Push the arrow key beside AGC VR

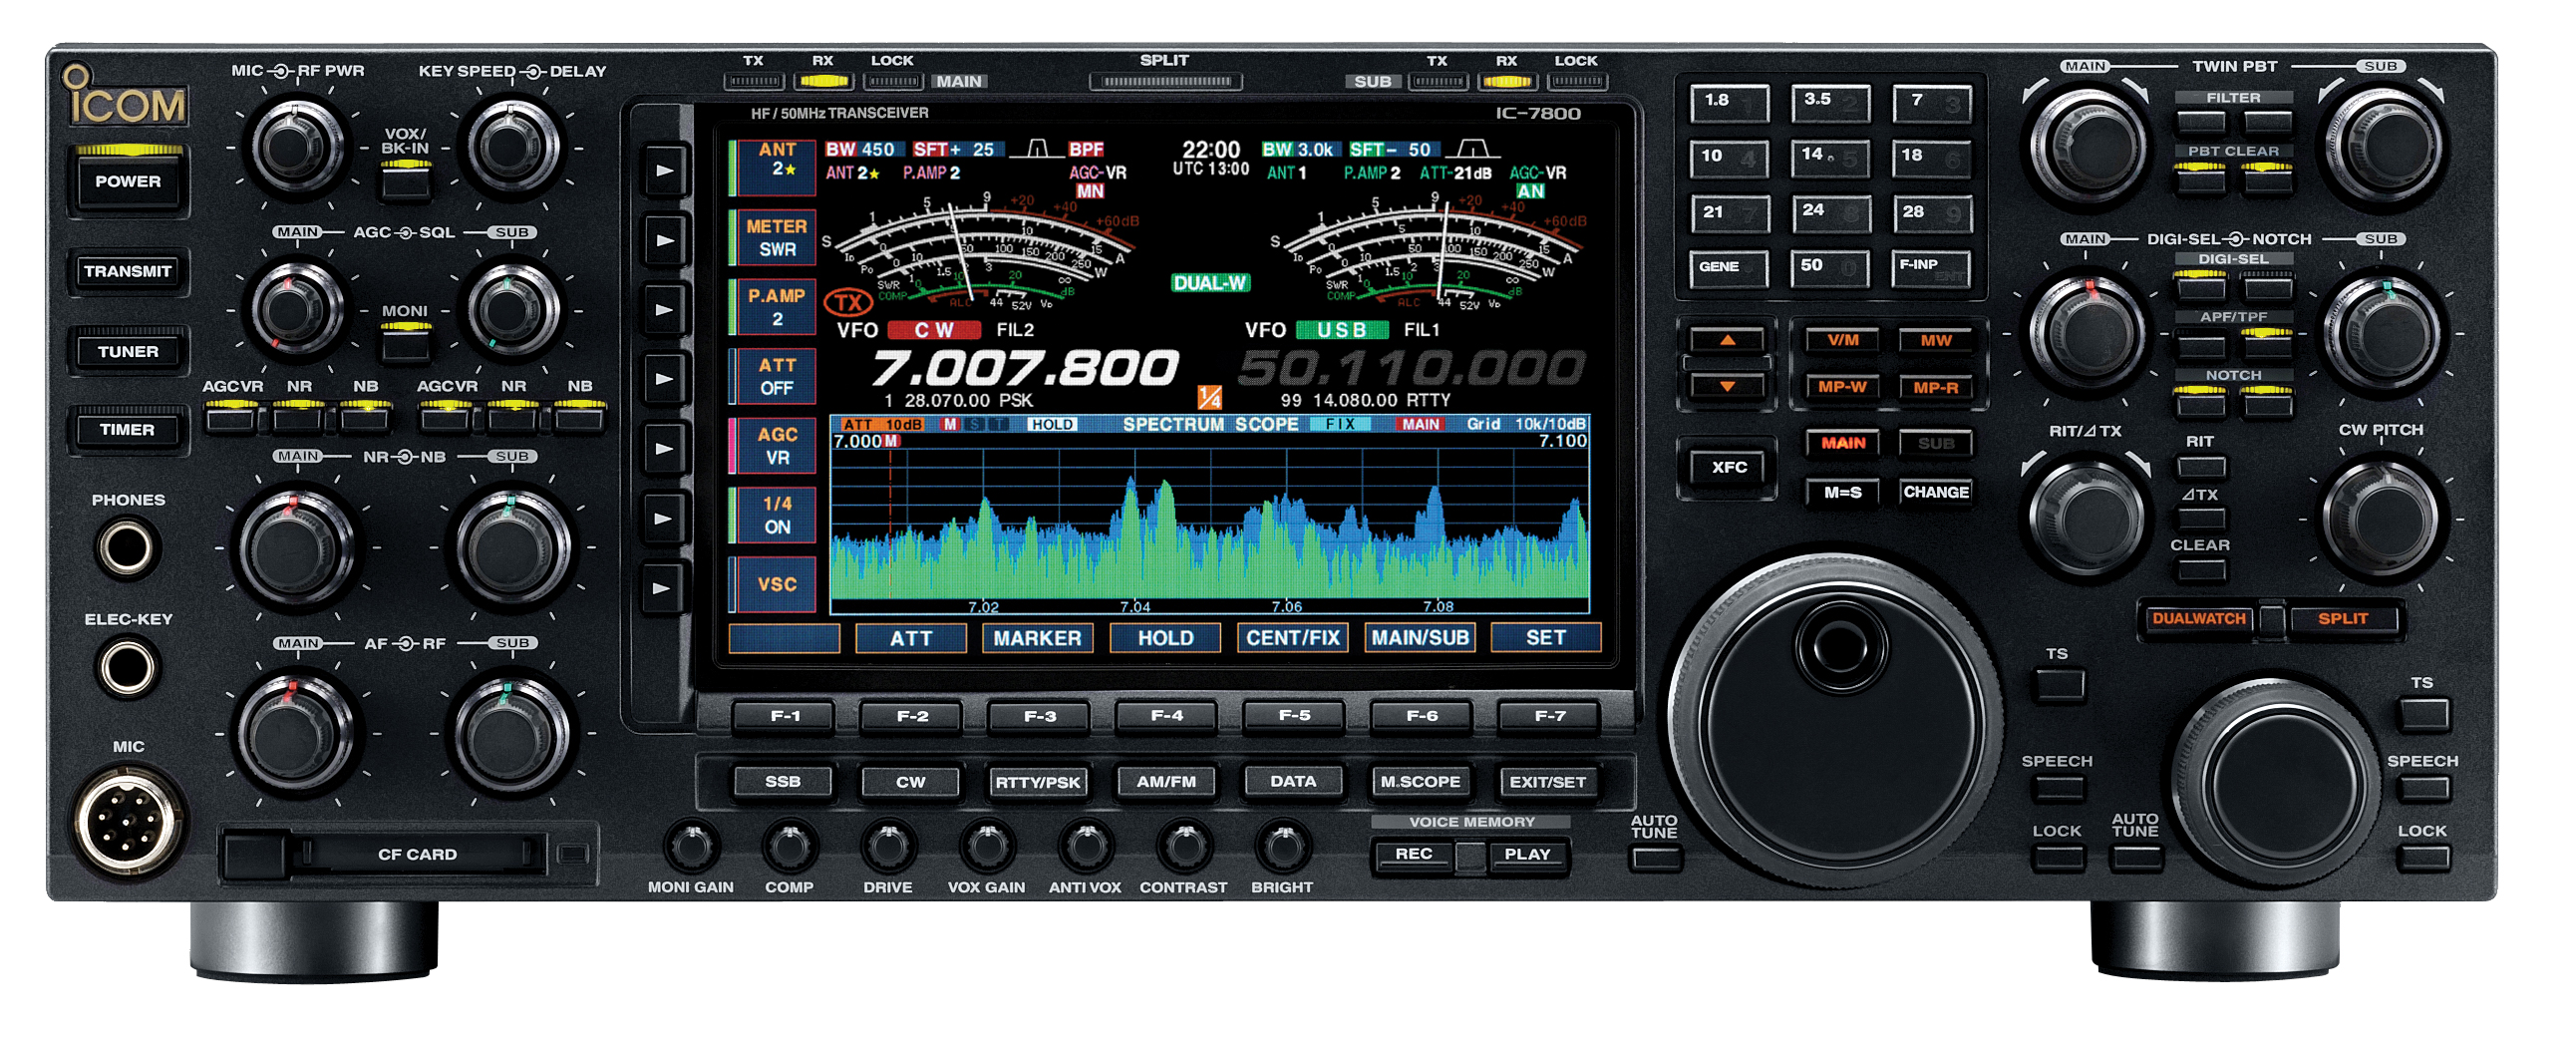[x=664, y=449]
